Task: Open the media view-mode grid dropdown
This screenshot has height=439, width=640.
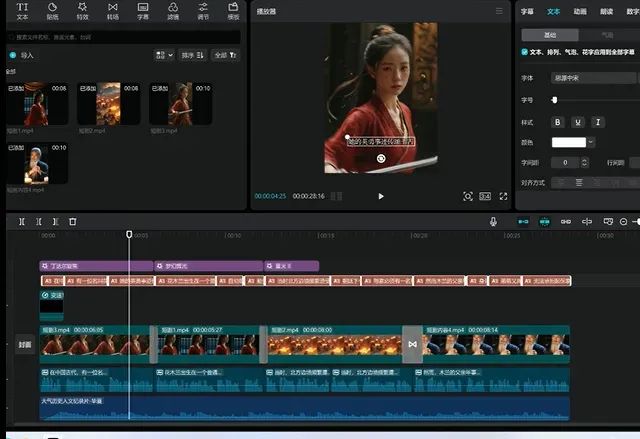Action: tap(164, 55)
